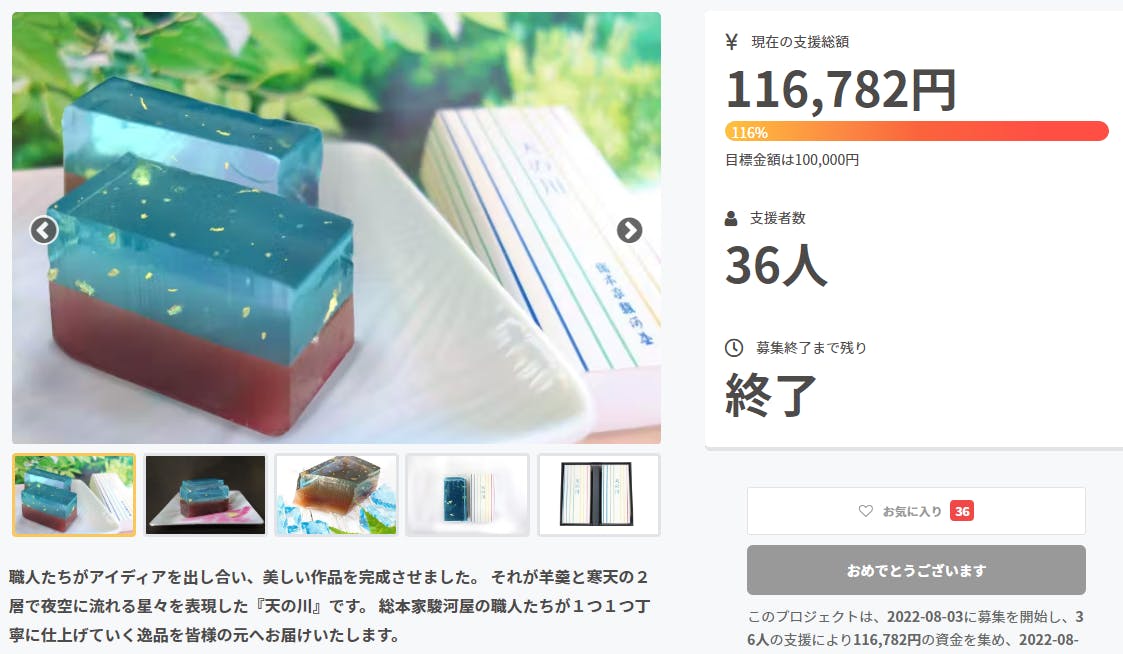Screen dimensions: 1123x654
Task: Click the orange 116% funding progress bar
Action: pos(917,132)
